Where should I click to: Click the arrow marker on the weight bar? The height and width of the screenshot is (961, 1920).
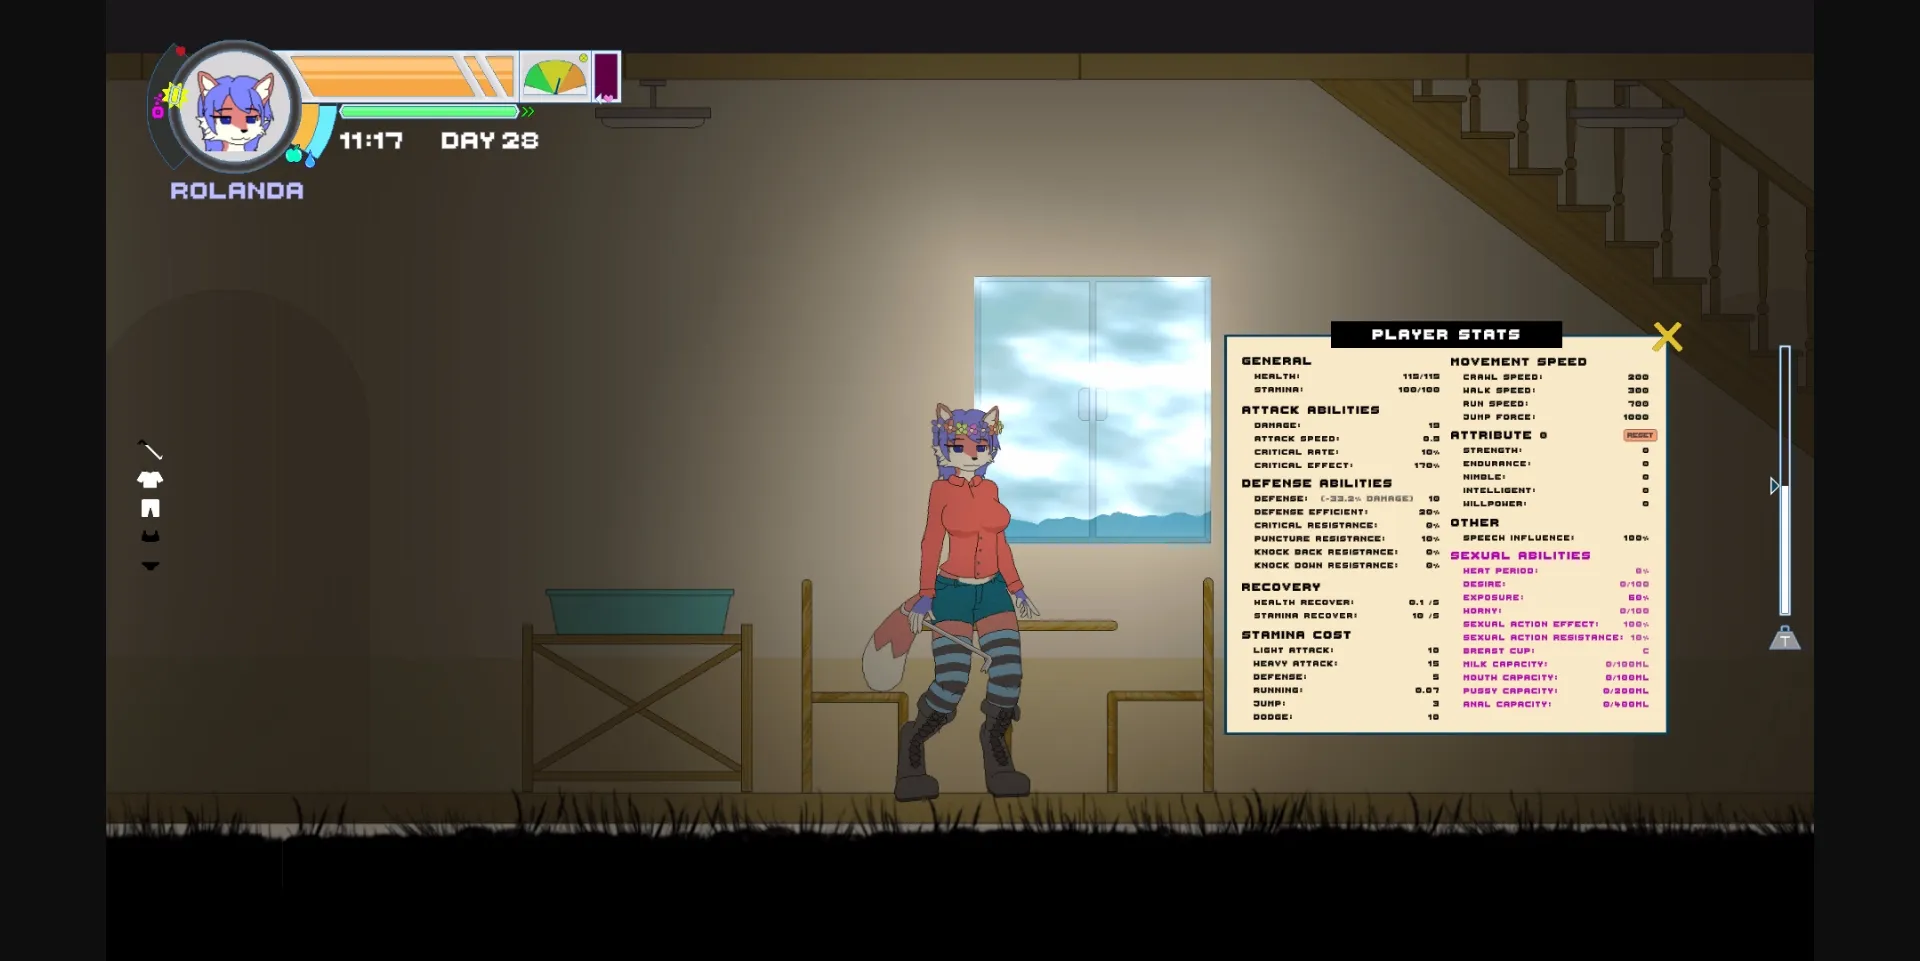coord(1776,487)
